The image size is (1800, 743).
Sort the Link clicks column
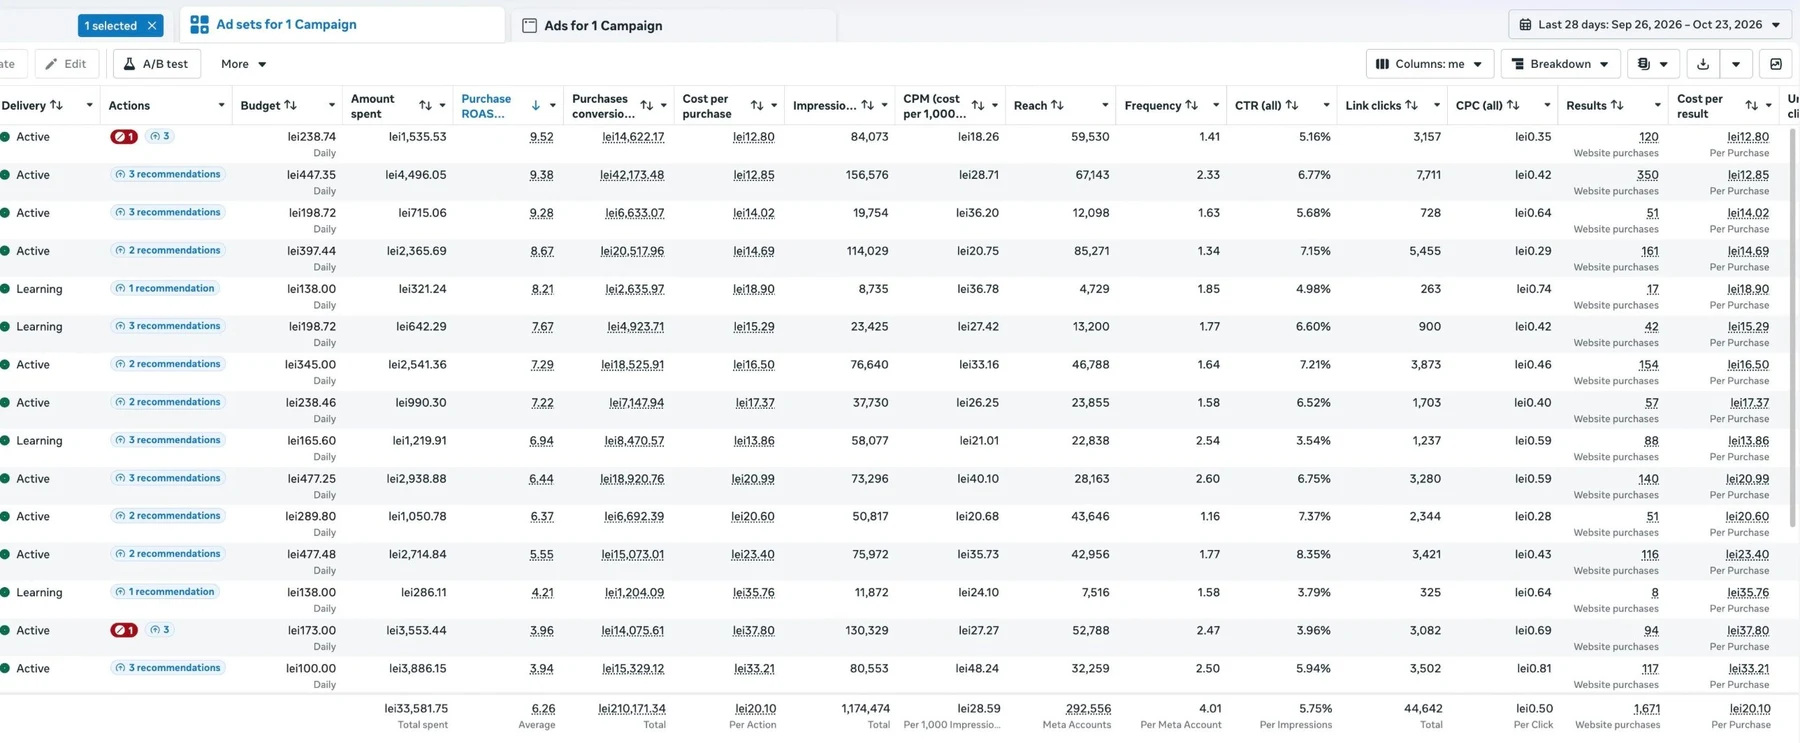coord(1411,105)
